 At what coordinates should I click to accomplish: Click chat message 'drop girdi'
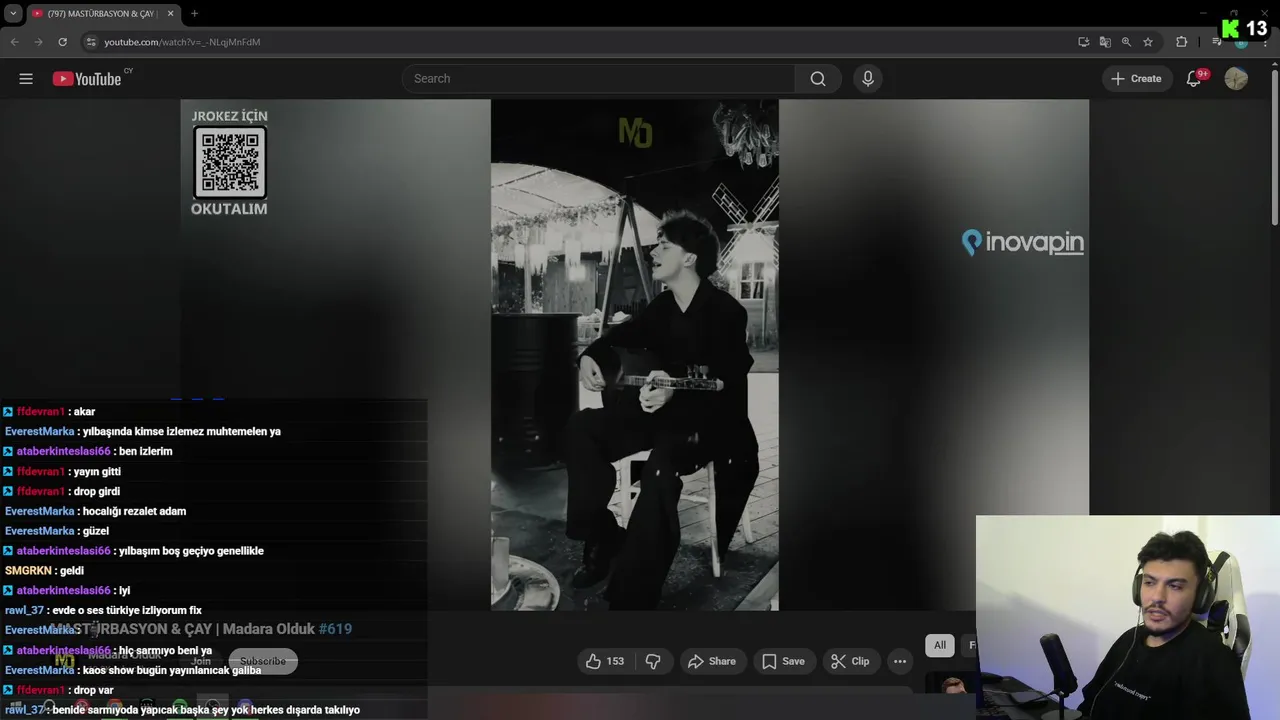click(96, 491)
